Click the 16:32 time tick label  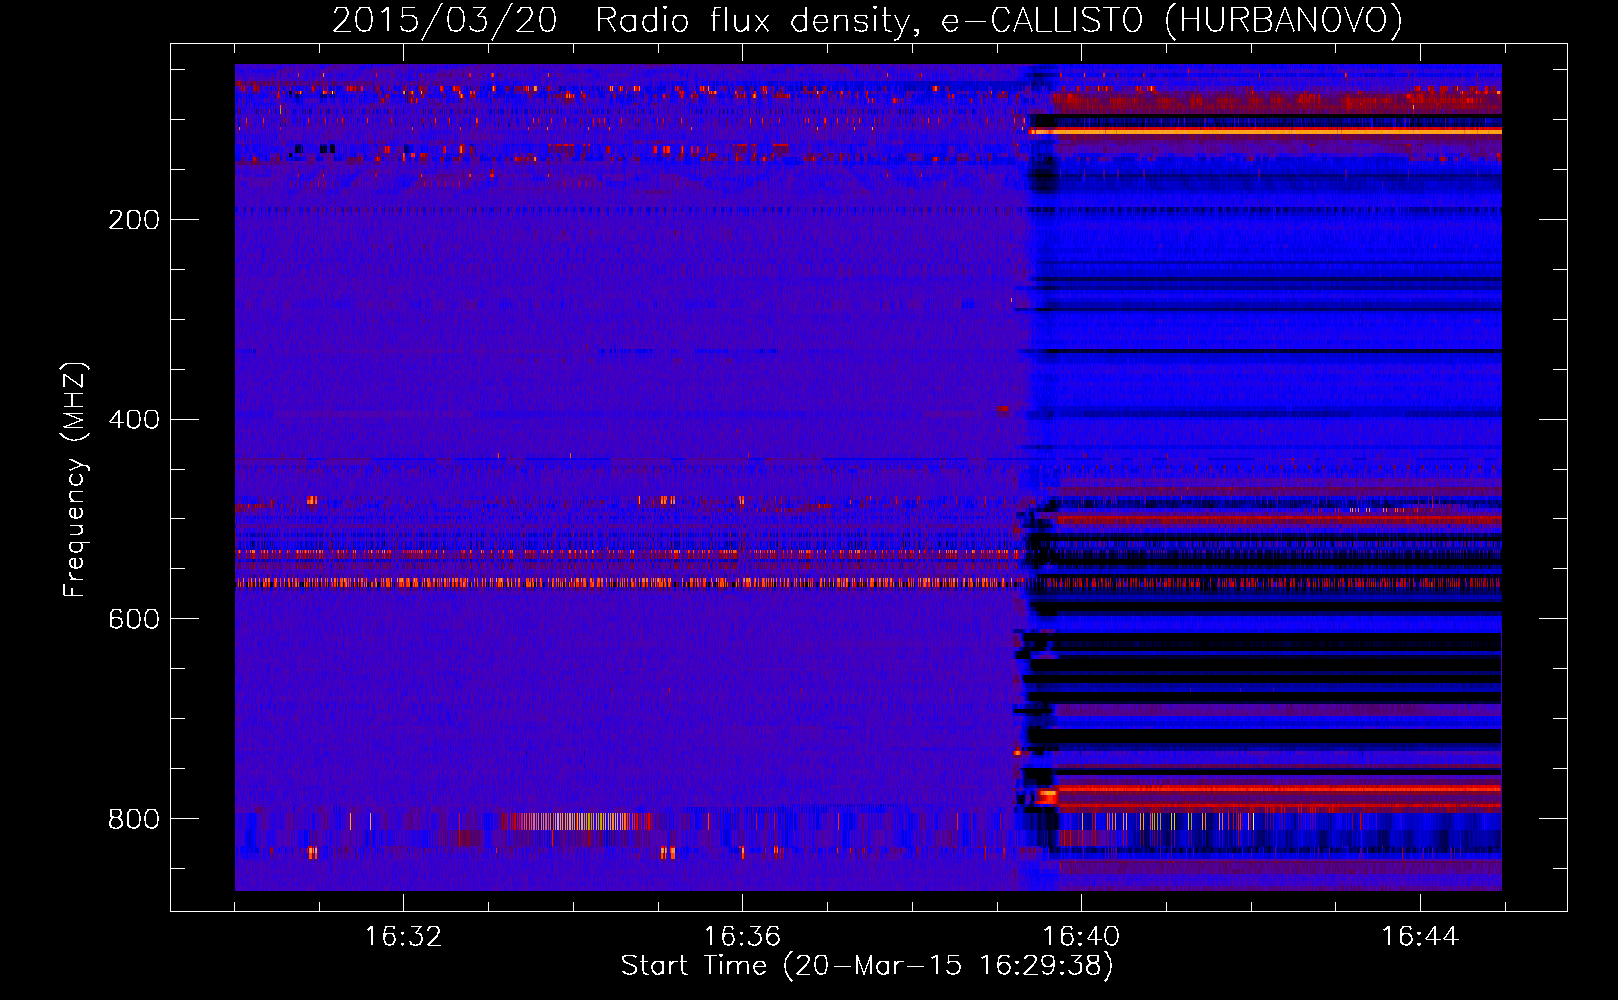tap(403, 937)
